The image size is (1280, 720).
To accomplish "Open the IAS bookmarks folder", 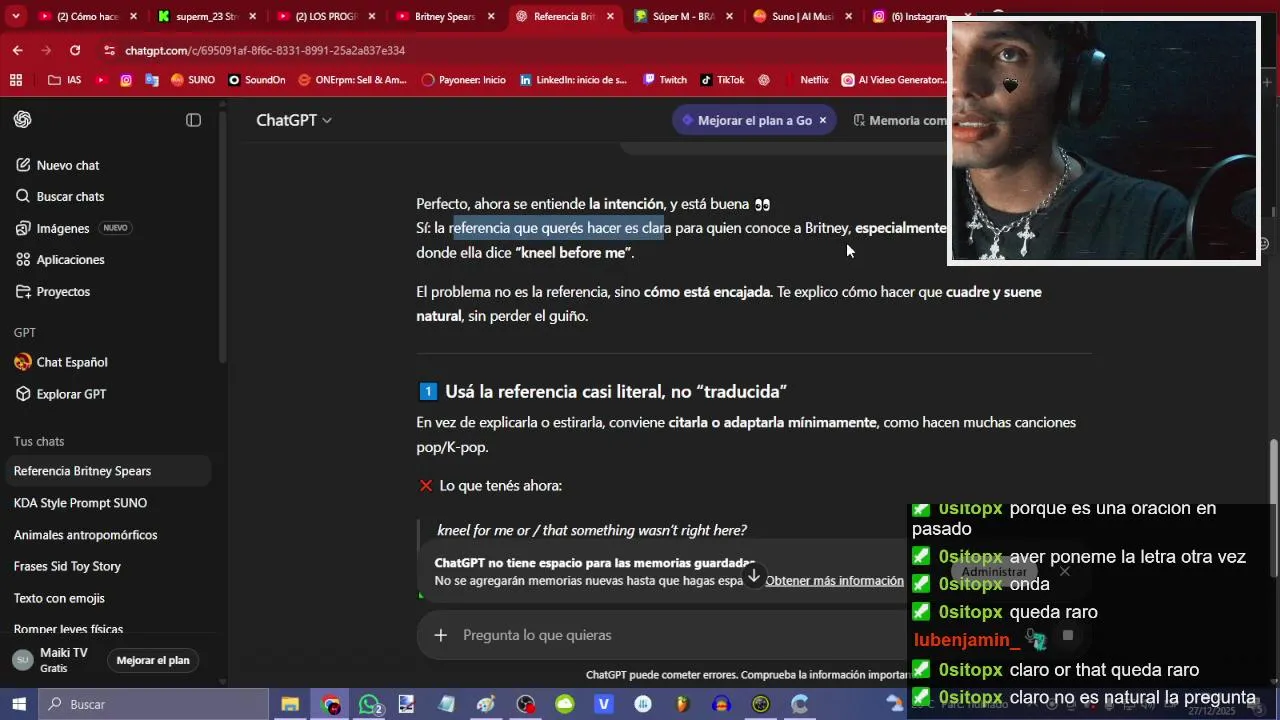I will click(x=65, y=80).
